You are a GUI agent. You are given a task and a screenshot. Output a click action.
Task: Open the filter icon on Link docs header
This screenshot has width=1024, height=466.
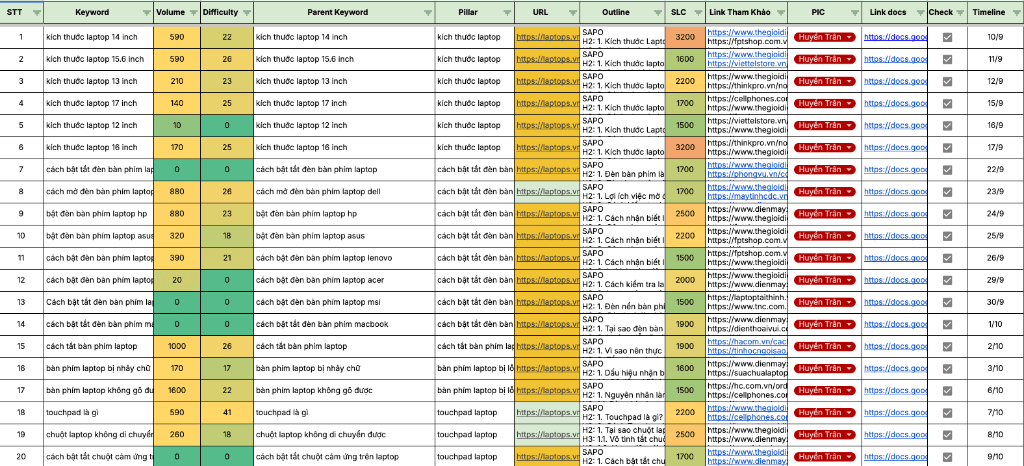920,12
